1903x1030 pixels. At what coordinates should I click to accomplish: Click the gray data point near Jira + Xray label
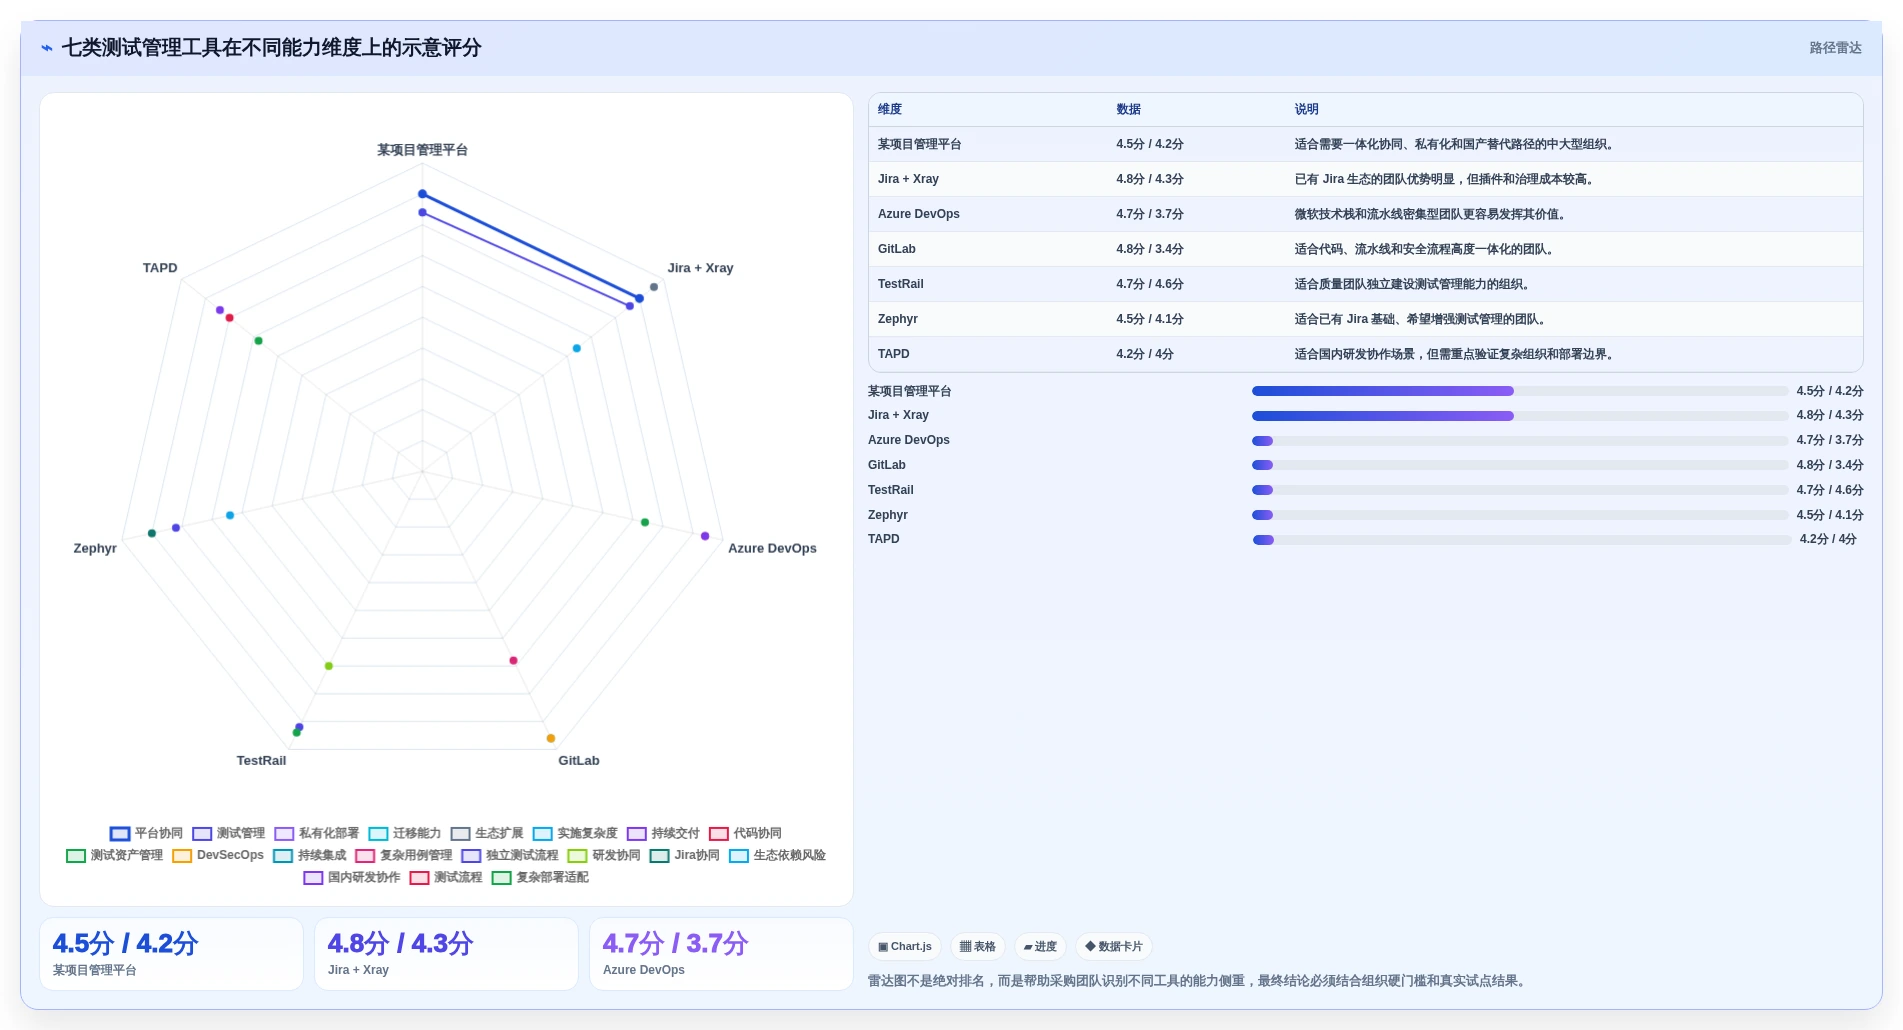(654, 287)
